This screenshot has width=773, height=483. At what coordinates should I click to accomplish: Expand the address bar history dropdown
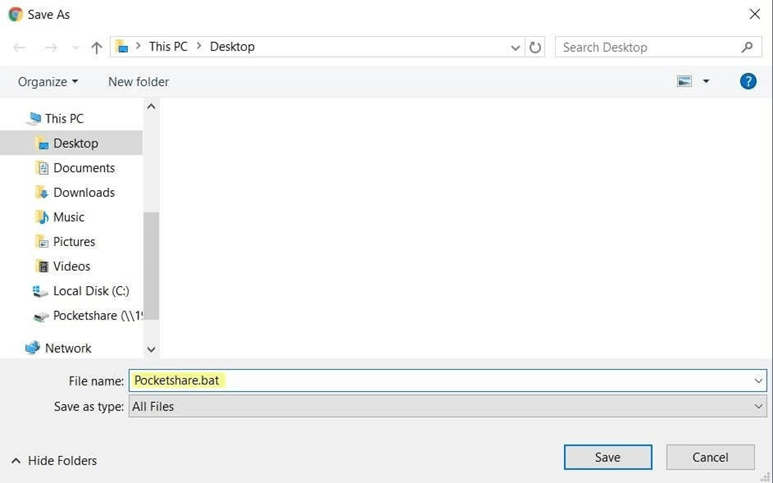(x=515, y=47)
